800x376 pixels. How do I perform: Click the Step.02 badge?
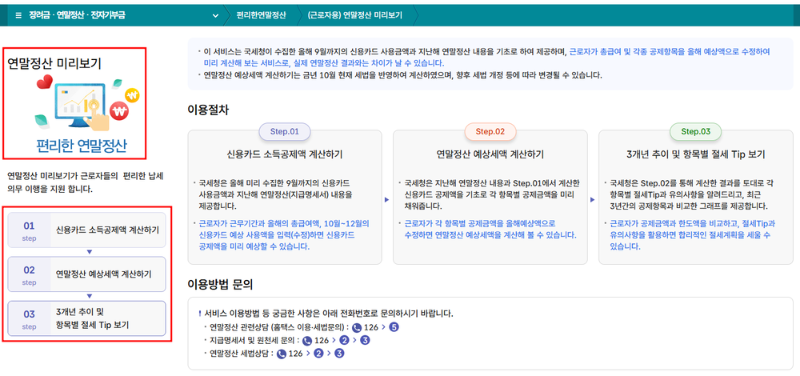point(490,132)
